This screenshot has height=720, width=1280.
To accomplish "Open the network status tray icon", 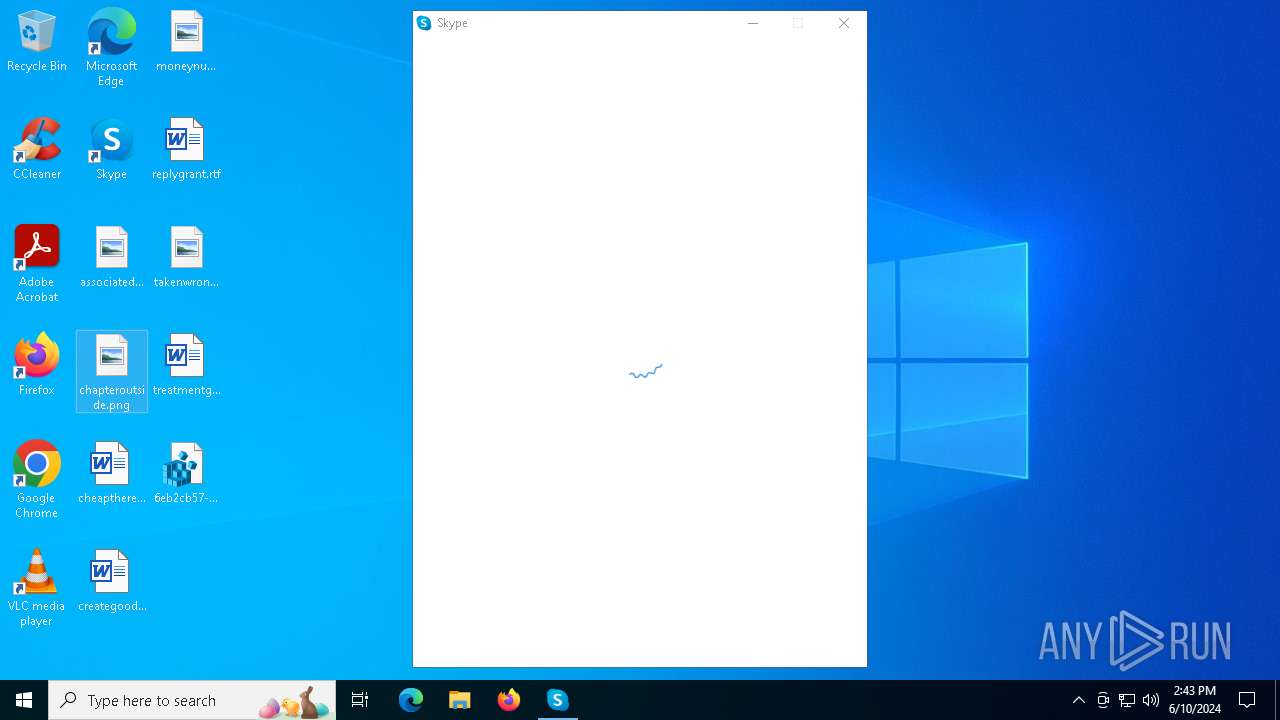I will [1127, 700].
